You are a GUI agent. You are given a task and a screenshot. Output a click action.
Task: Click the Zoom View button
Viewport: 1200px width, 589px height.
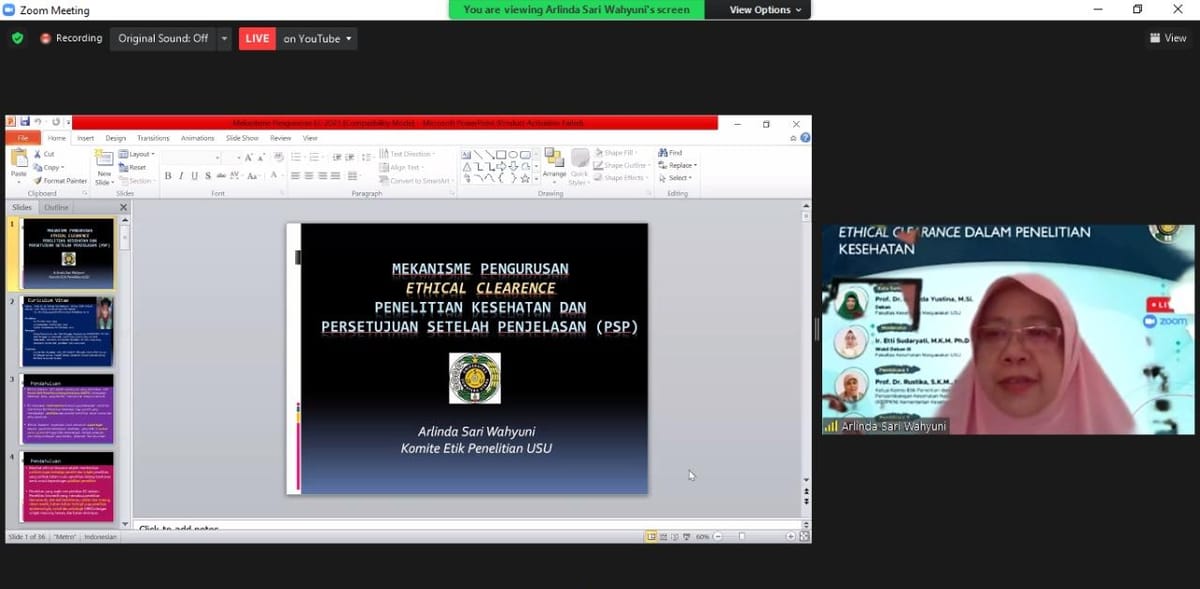tap(1168, 38)
